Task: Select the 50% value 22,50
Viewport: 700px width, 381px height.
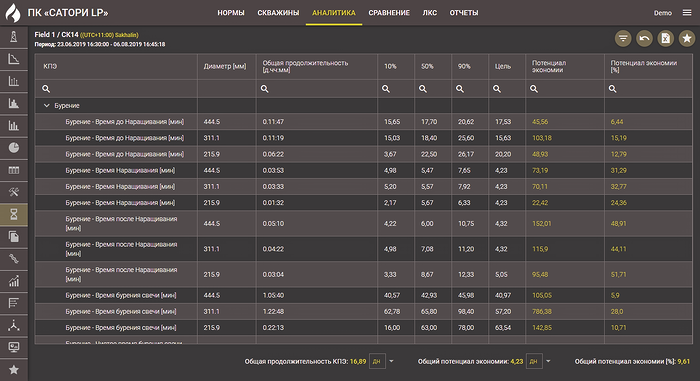Action: 429,154
